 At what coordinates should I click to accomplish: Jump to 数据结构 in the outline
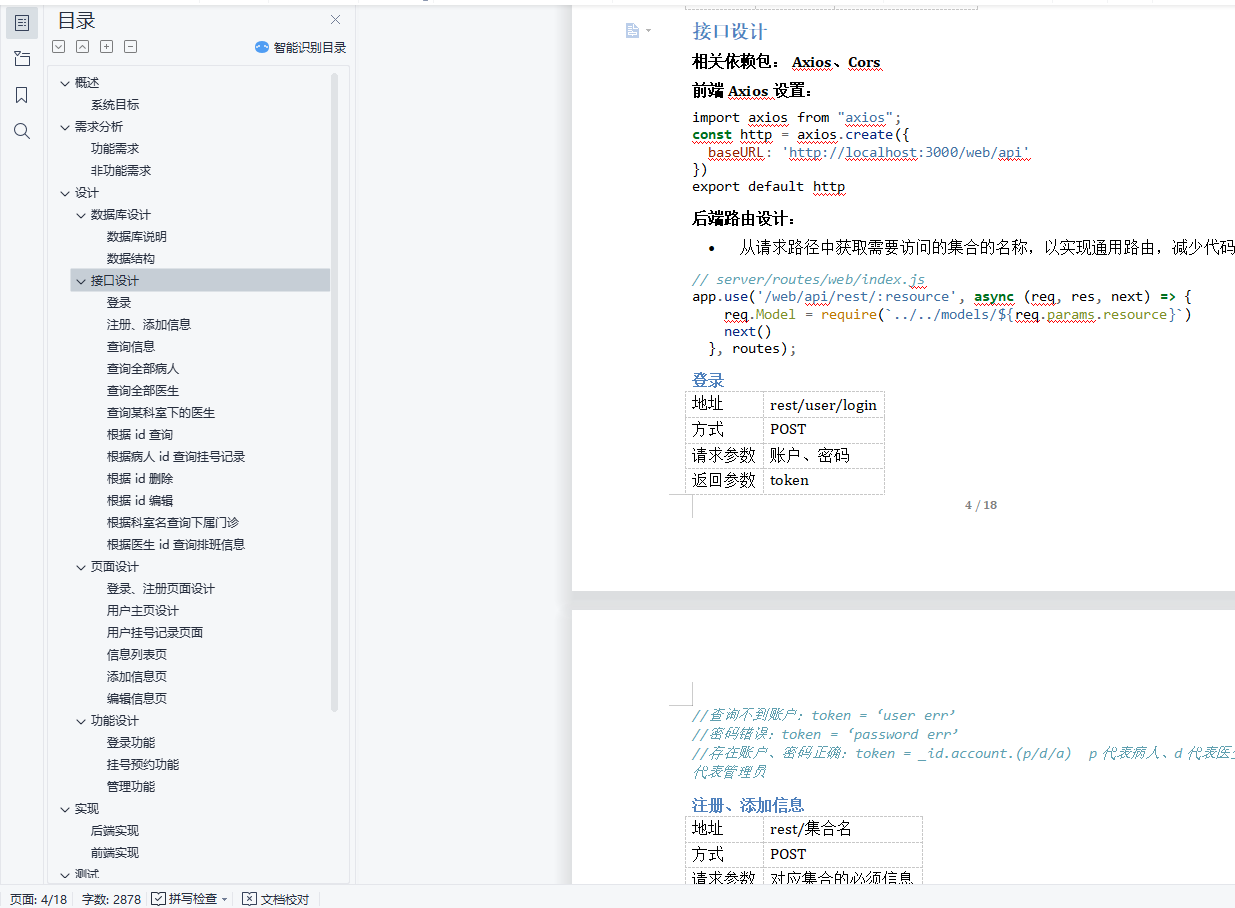click(131, 259)
